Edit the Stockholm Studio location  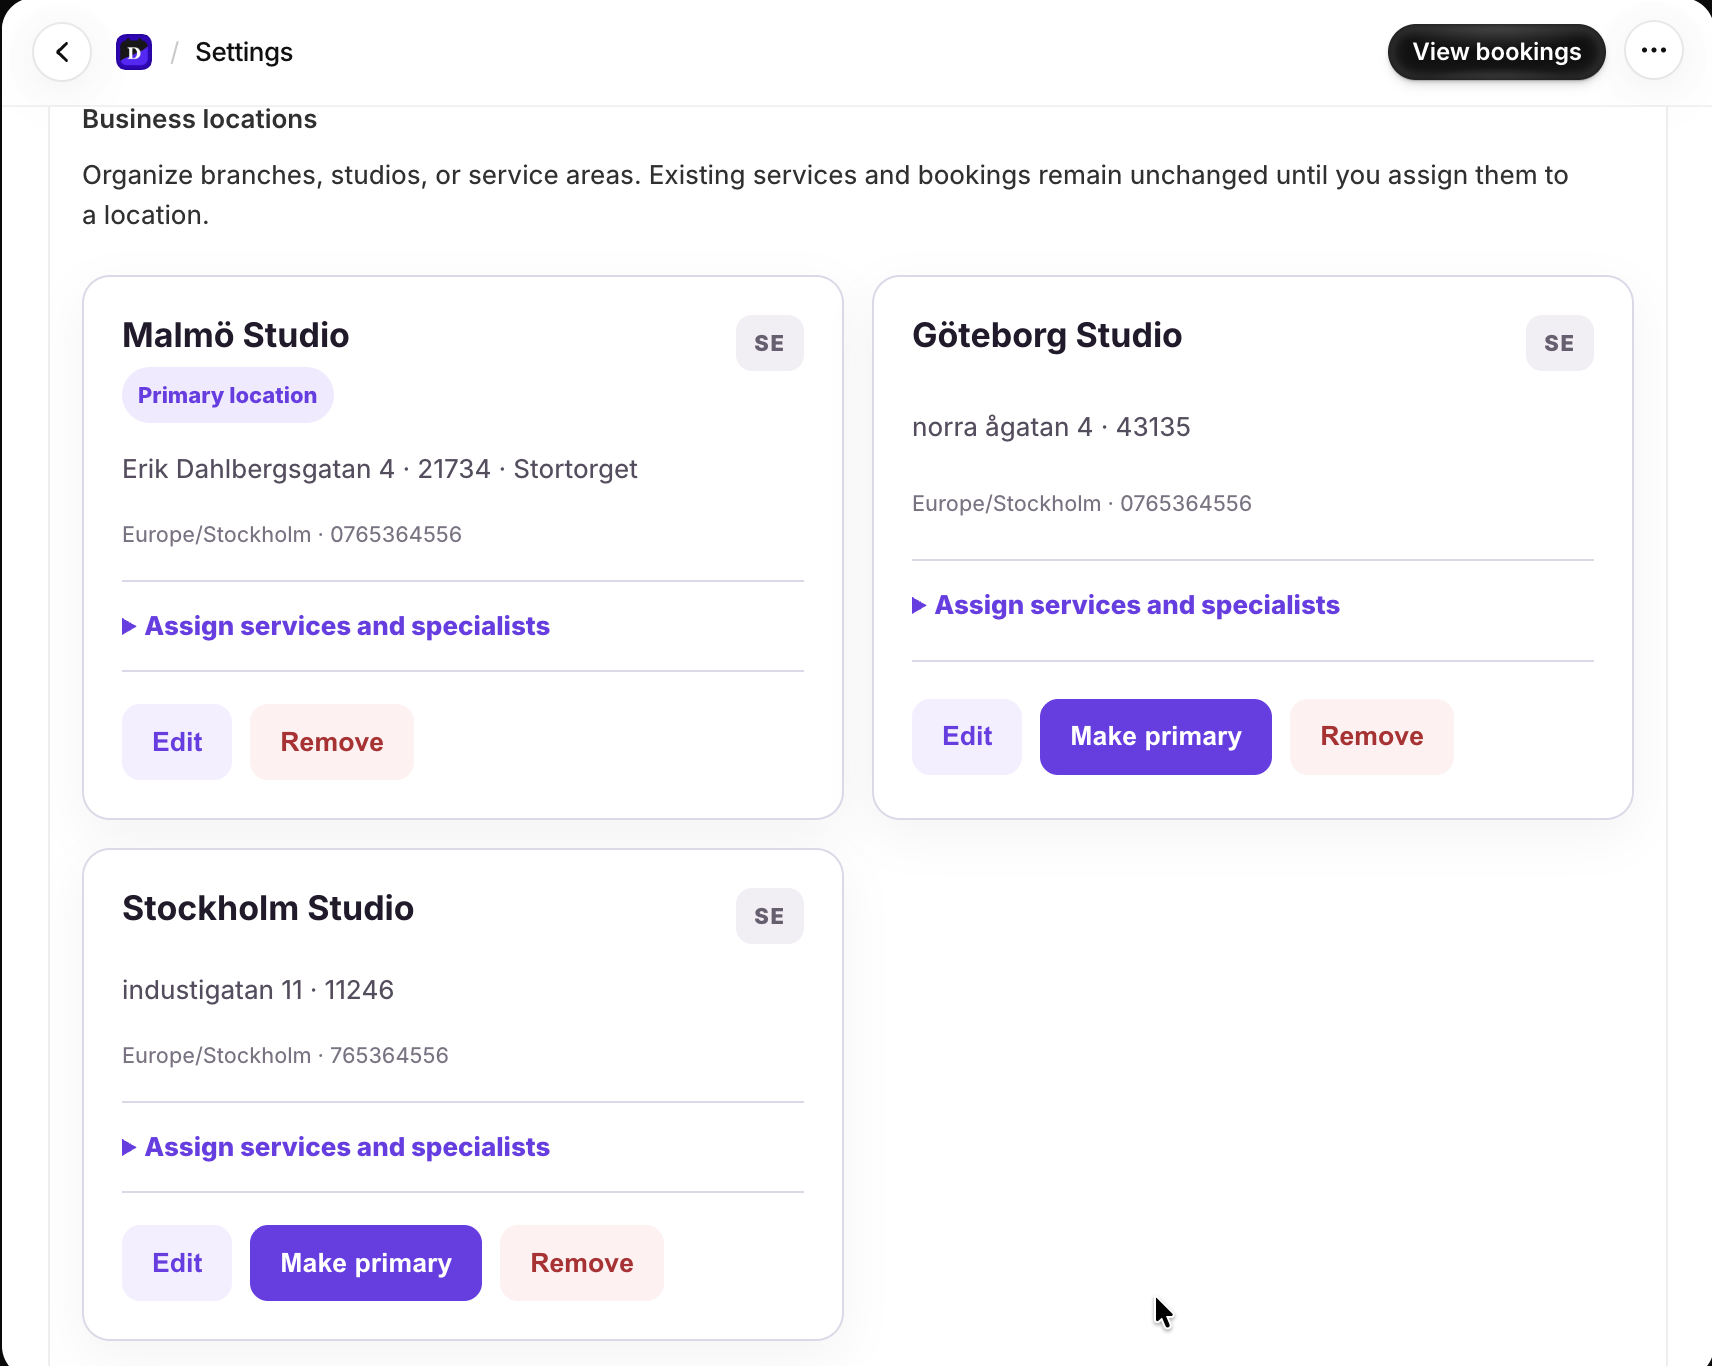click(177, 1263)
